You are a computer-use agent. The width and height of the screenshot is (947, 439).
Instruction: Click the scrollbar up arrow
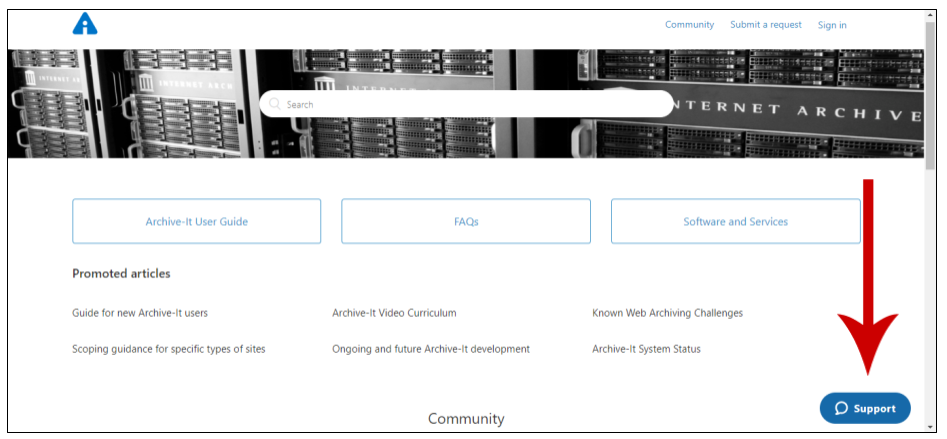[x=930, y=15]
